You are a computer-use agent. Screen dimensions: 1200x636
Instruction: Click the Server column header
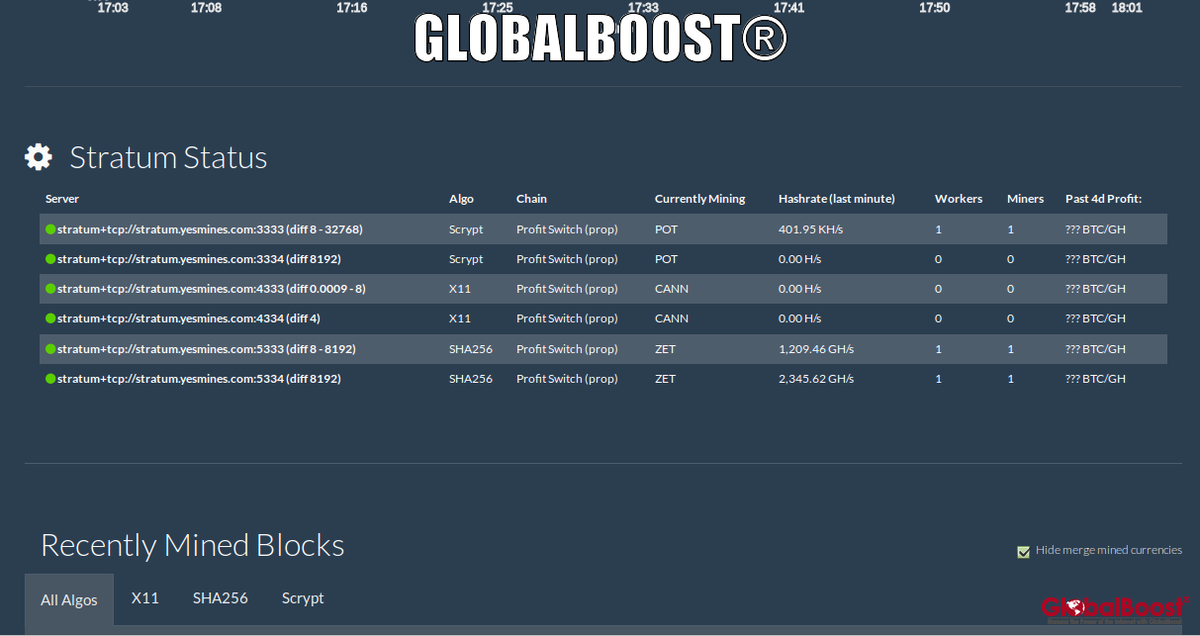coord(62,199)
